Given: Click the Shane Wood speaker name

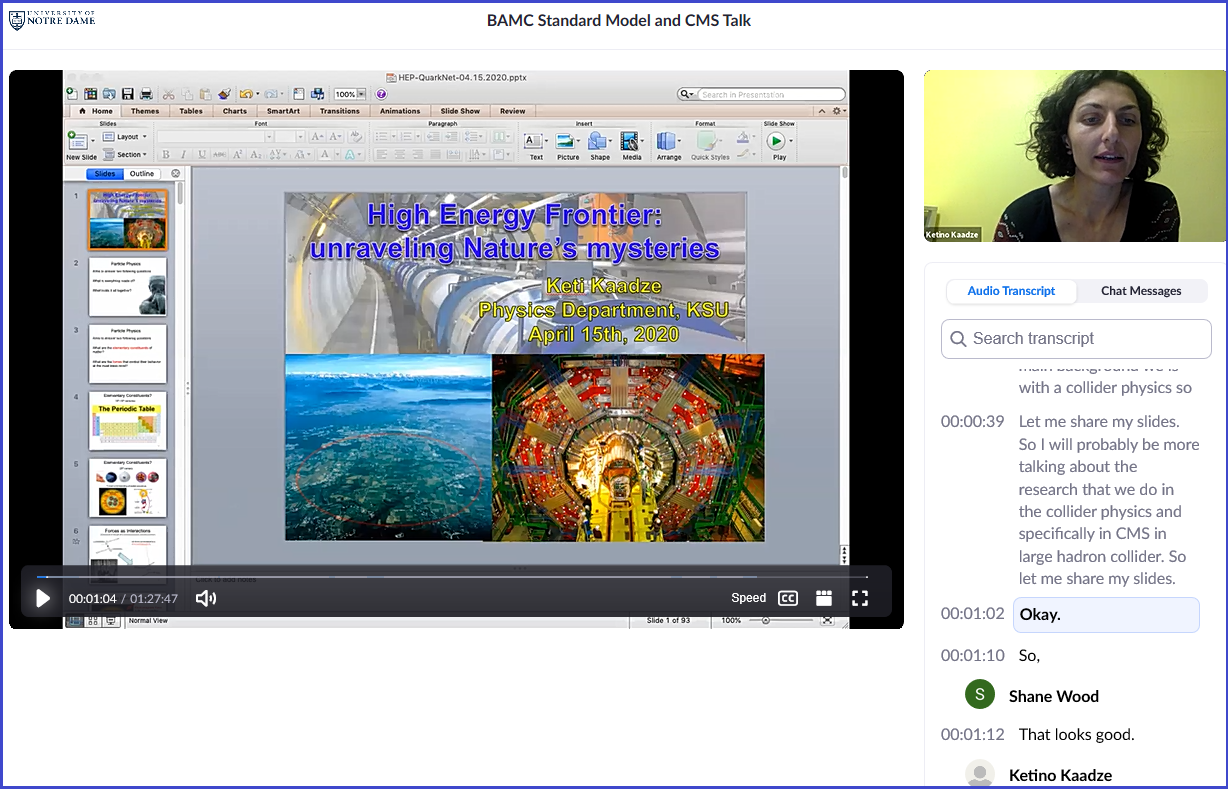Looking at the screenshot, I should pos(1054,696).
